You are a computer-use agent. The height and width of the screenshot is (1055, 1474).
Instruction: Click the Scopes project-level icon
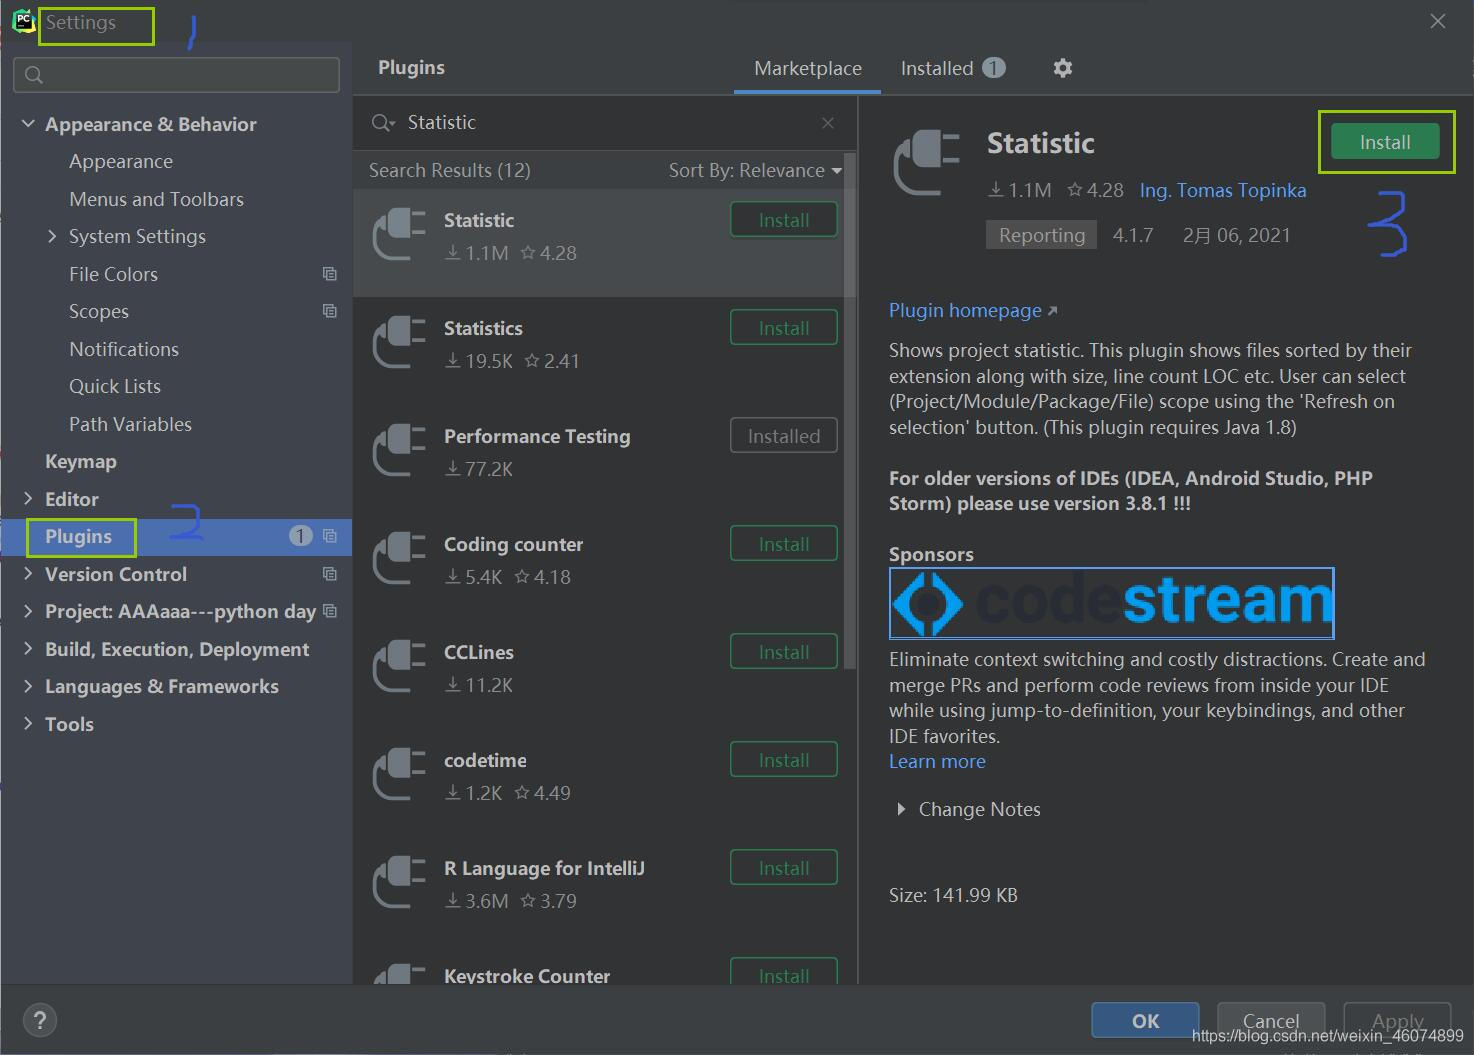[329, 311]
